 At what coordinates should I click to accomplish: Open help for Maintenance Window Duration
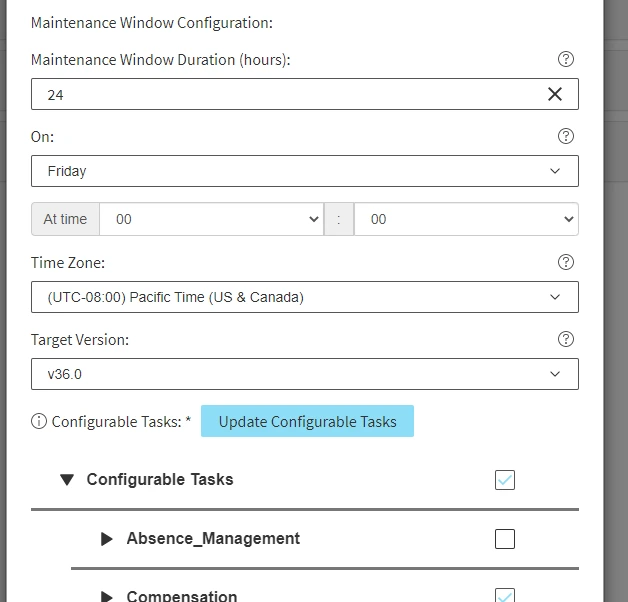click(566, 59)
